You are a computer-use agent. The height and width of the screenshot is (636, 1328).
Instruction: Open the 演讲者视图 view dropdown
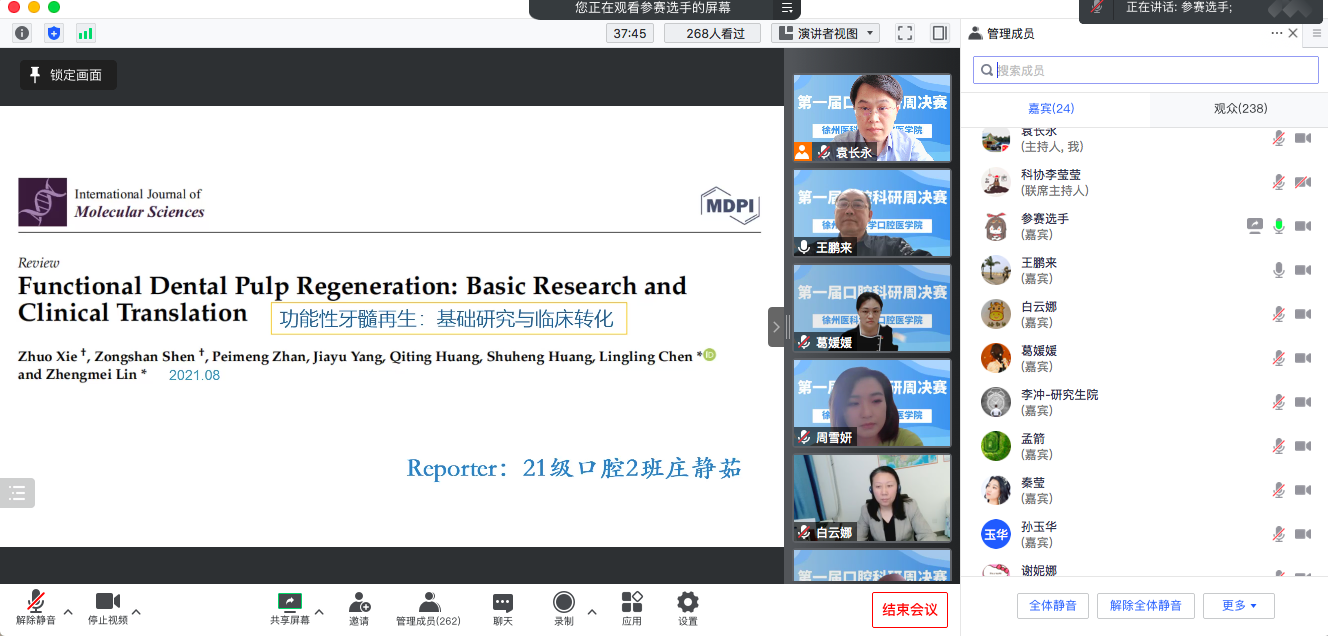tap(825, 33)
